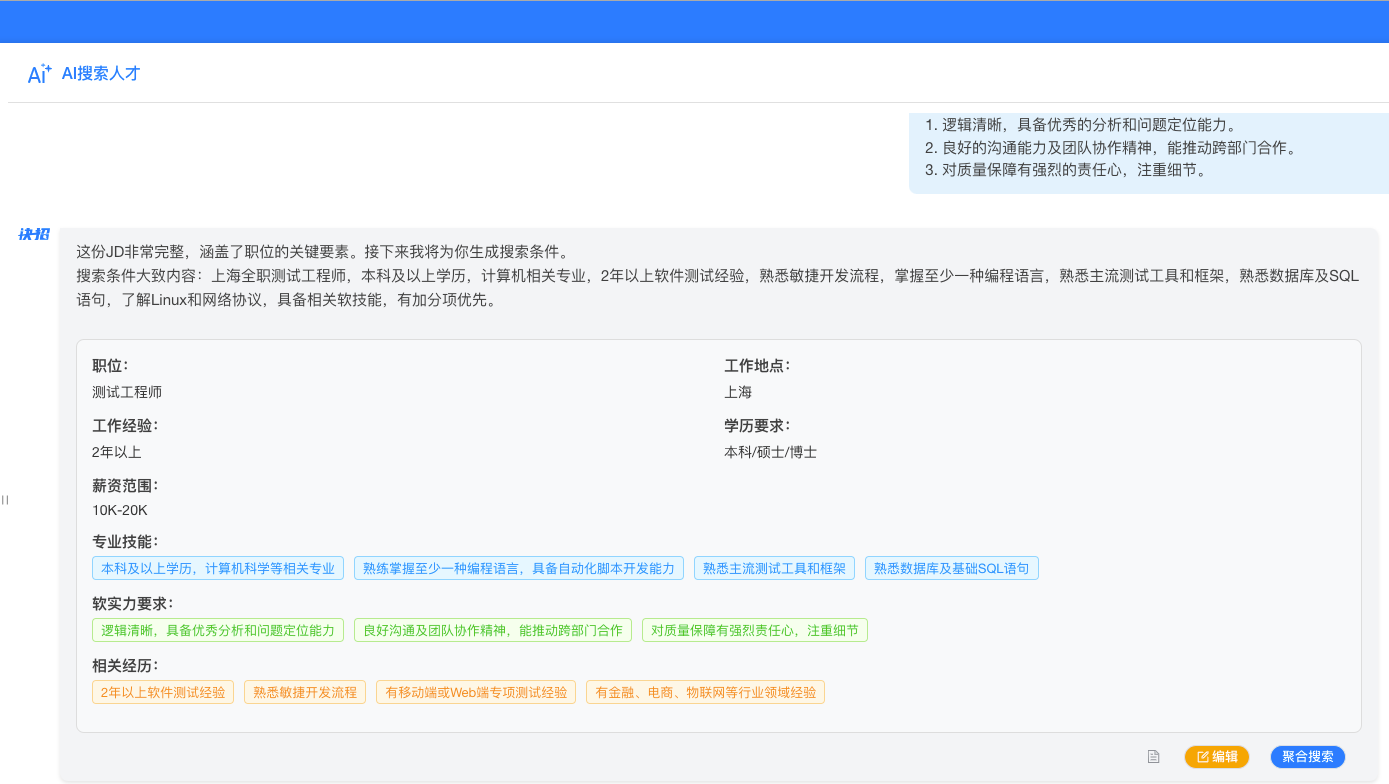The height and width of the screenshot is (784, 1389).
Task: Click the Ai+ sparkle logo icon
Action: click(x=37, y=71)
